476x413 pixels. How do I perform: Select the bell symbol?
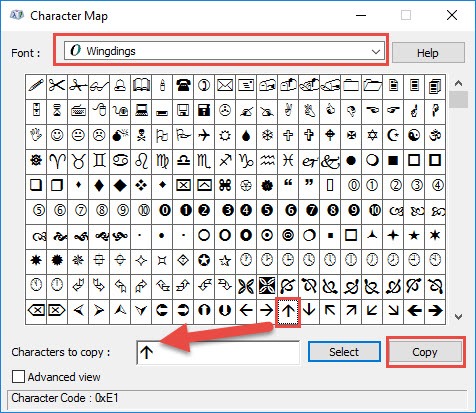click(120, 86)
